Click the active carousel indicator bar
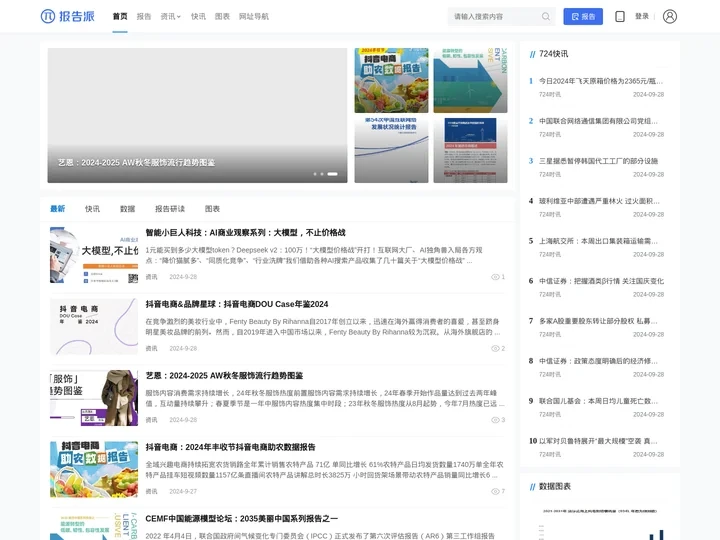This screenshot has height=540, width=720. click(x=332, y=174)
